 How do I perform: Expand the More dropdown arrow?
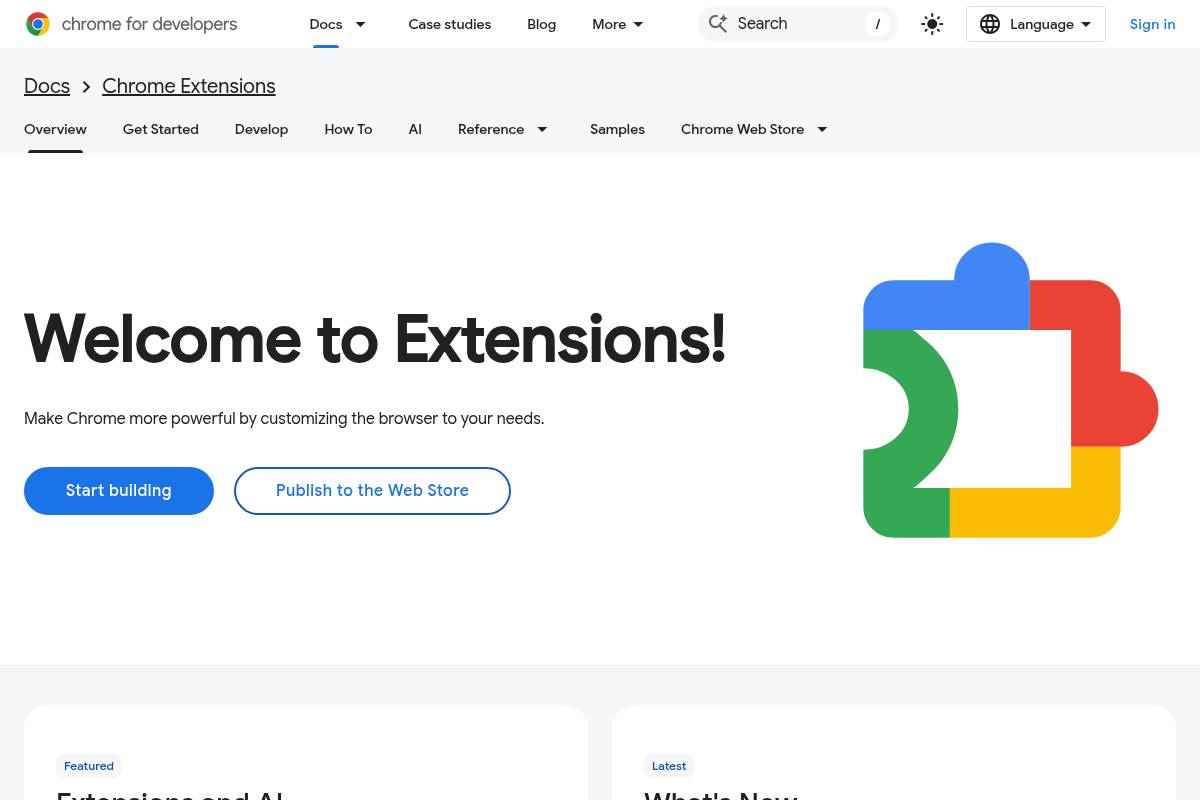coord(638,24)
